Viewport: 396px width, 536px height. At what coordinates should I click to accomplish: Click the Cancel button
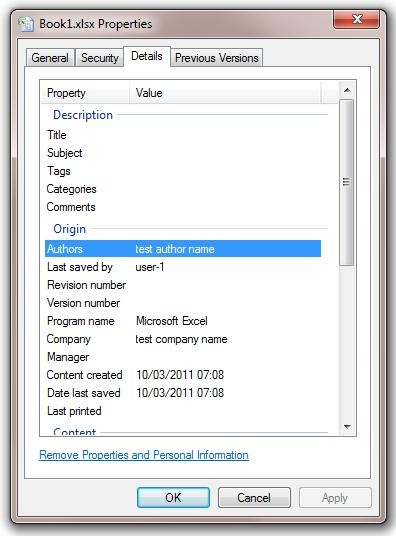[254, 497]
